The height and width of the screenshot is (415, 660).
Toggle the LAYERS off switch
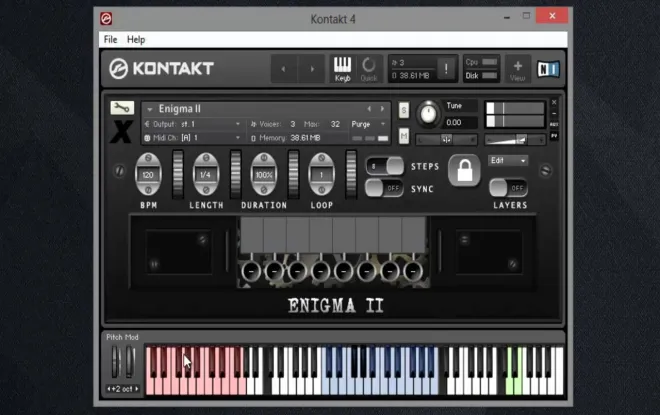coord(508,188)
